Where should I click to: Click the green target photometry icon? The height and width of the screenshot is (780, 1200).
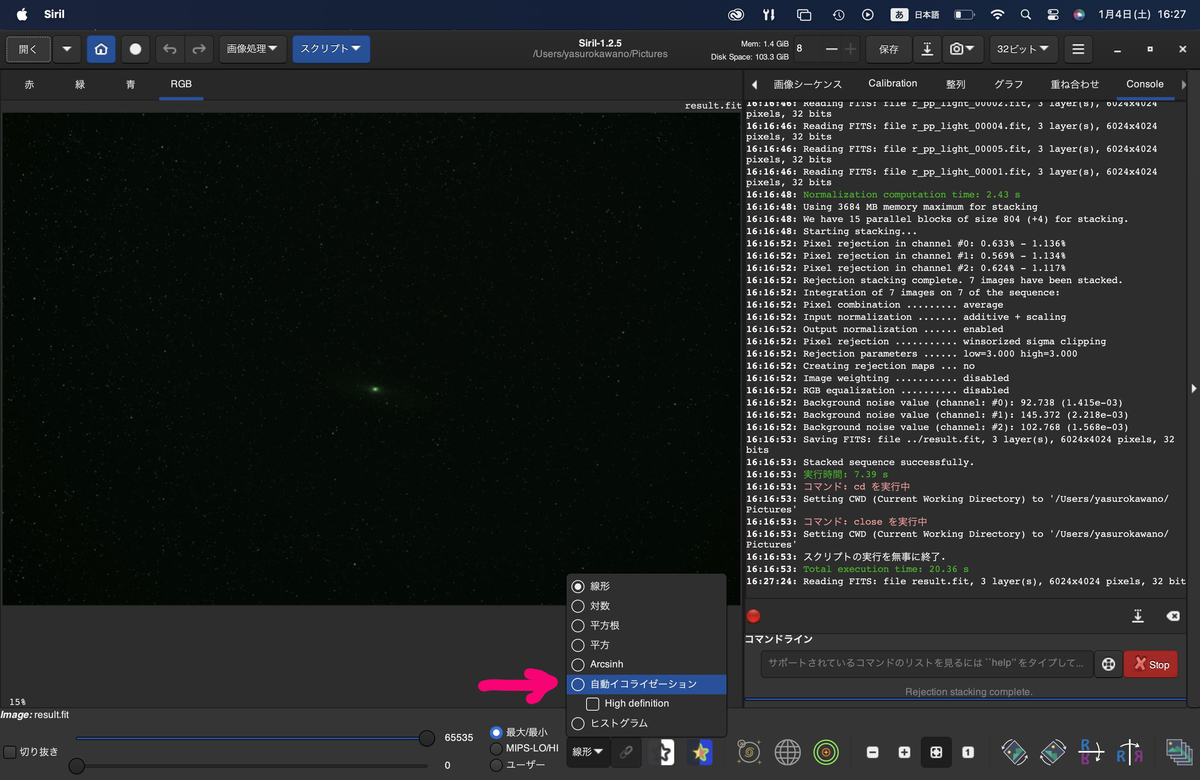click(825, 752)
